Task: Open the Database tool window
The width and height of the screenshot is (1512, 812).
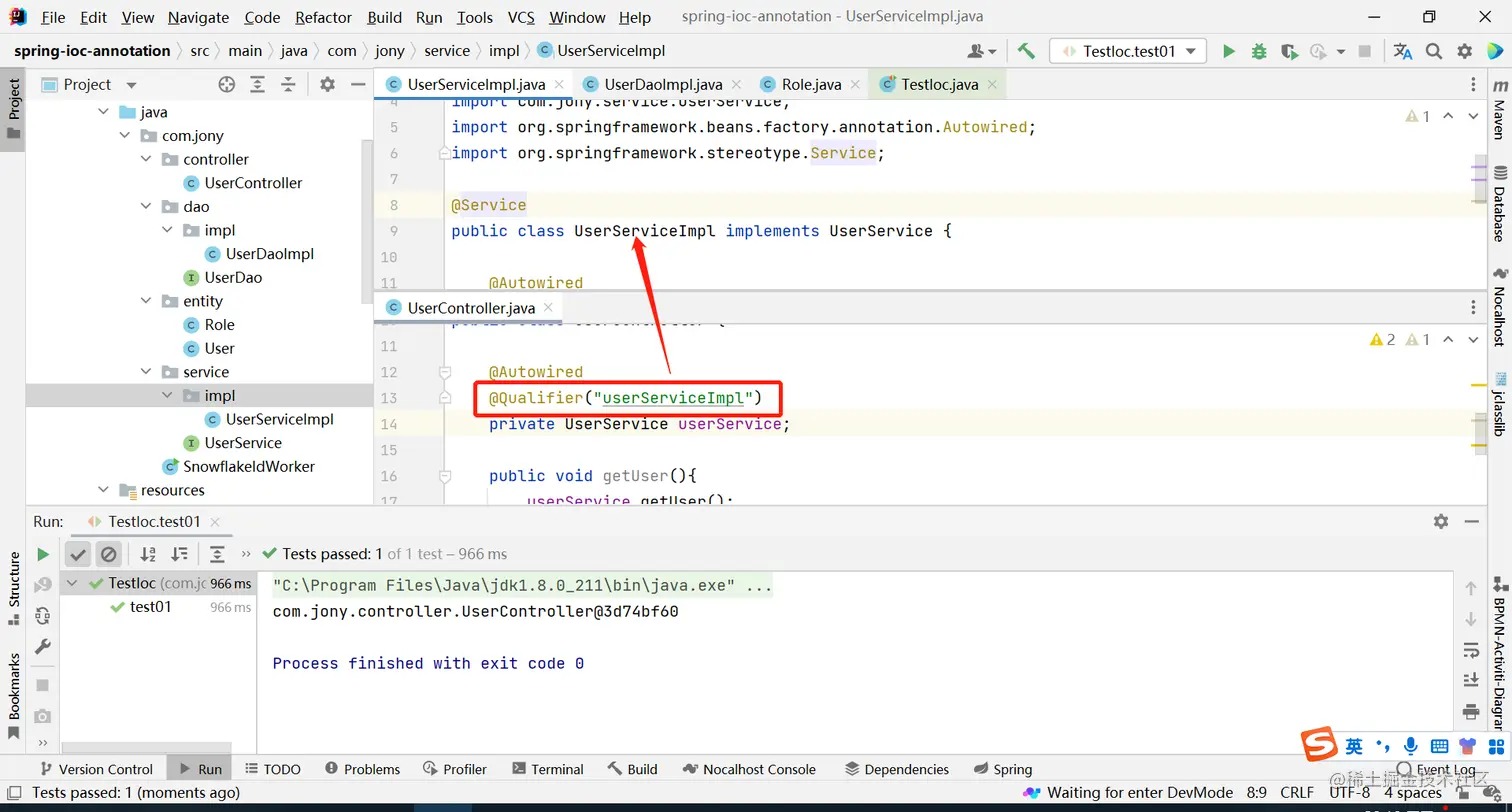Action: click(1499, 204)
